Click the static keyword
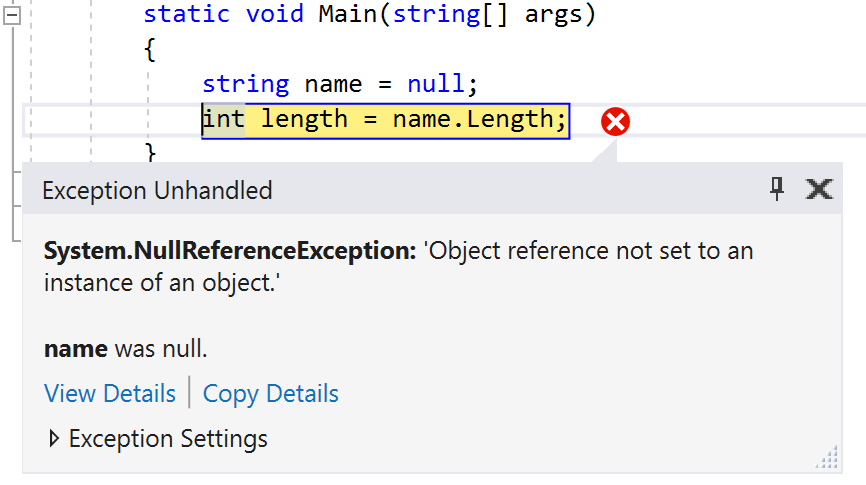866x485 pixels. click(x=187, y=14)
